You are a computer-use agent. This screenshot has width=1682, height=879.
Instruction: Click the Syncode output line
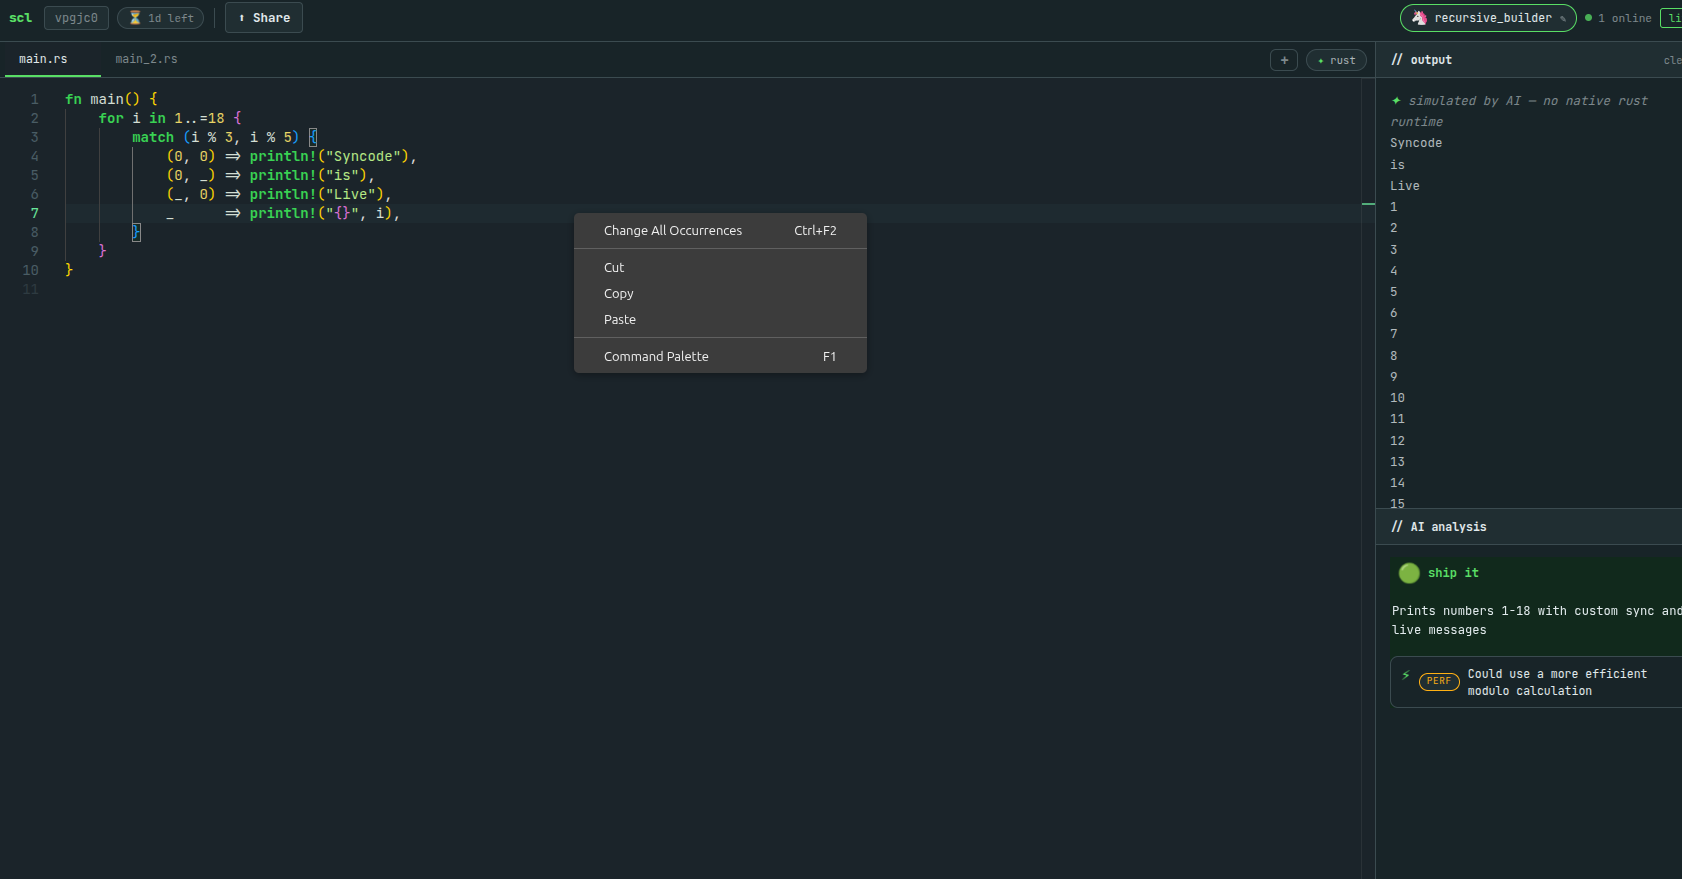1416,143
